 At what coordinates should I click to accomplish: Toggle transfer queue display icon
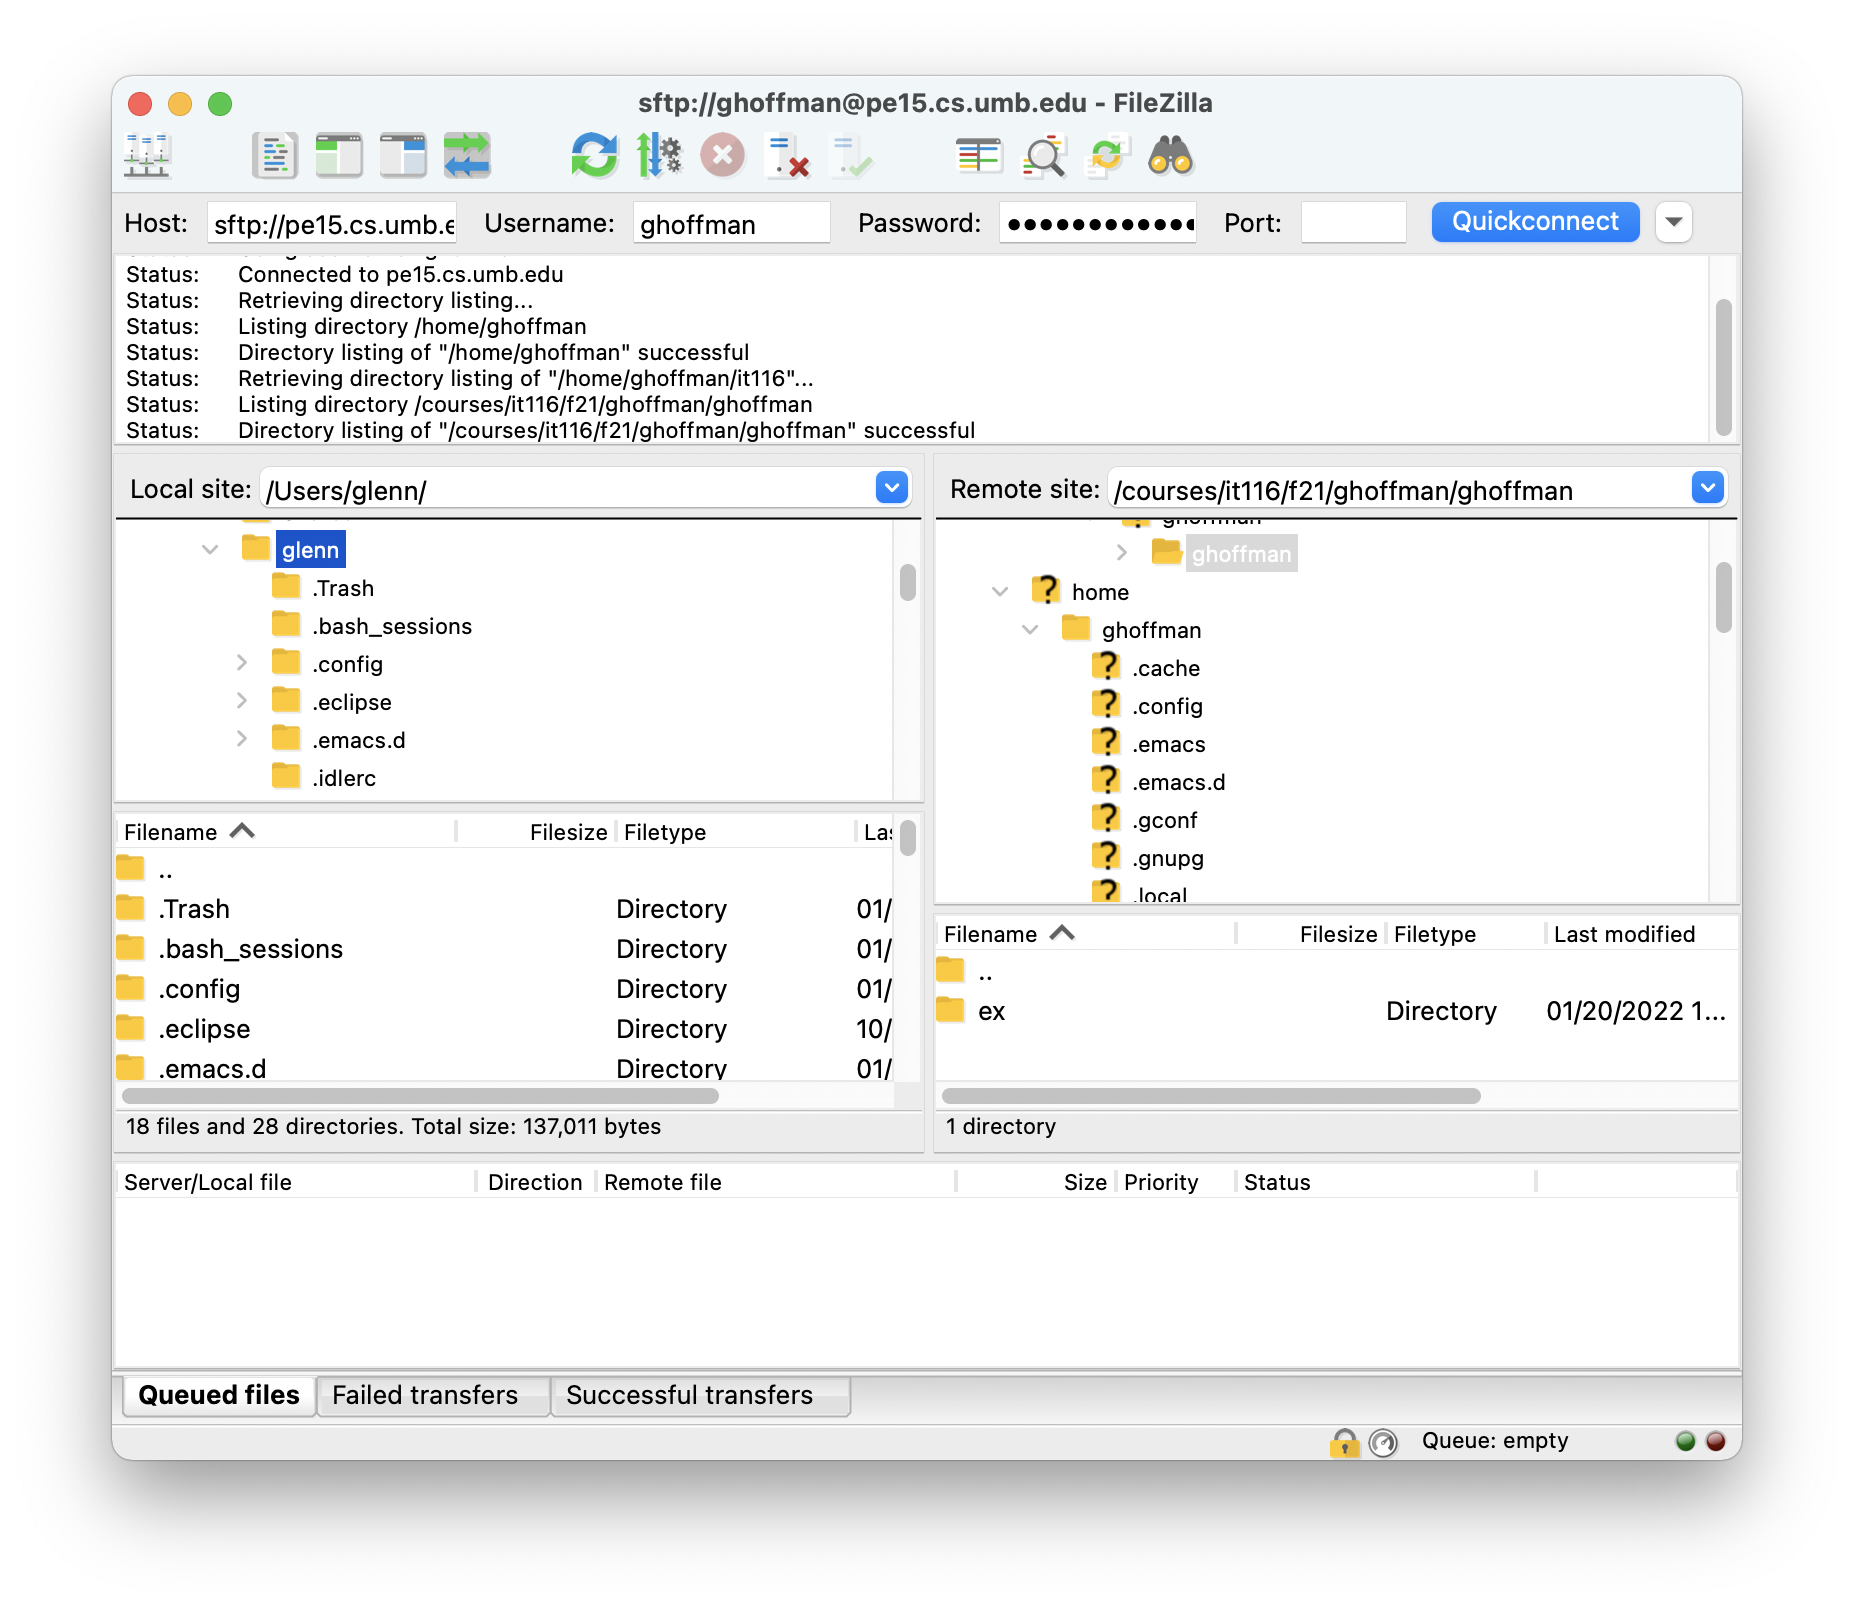coord(467,156)
